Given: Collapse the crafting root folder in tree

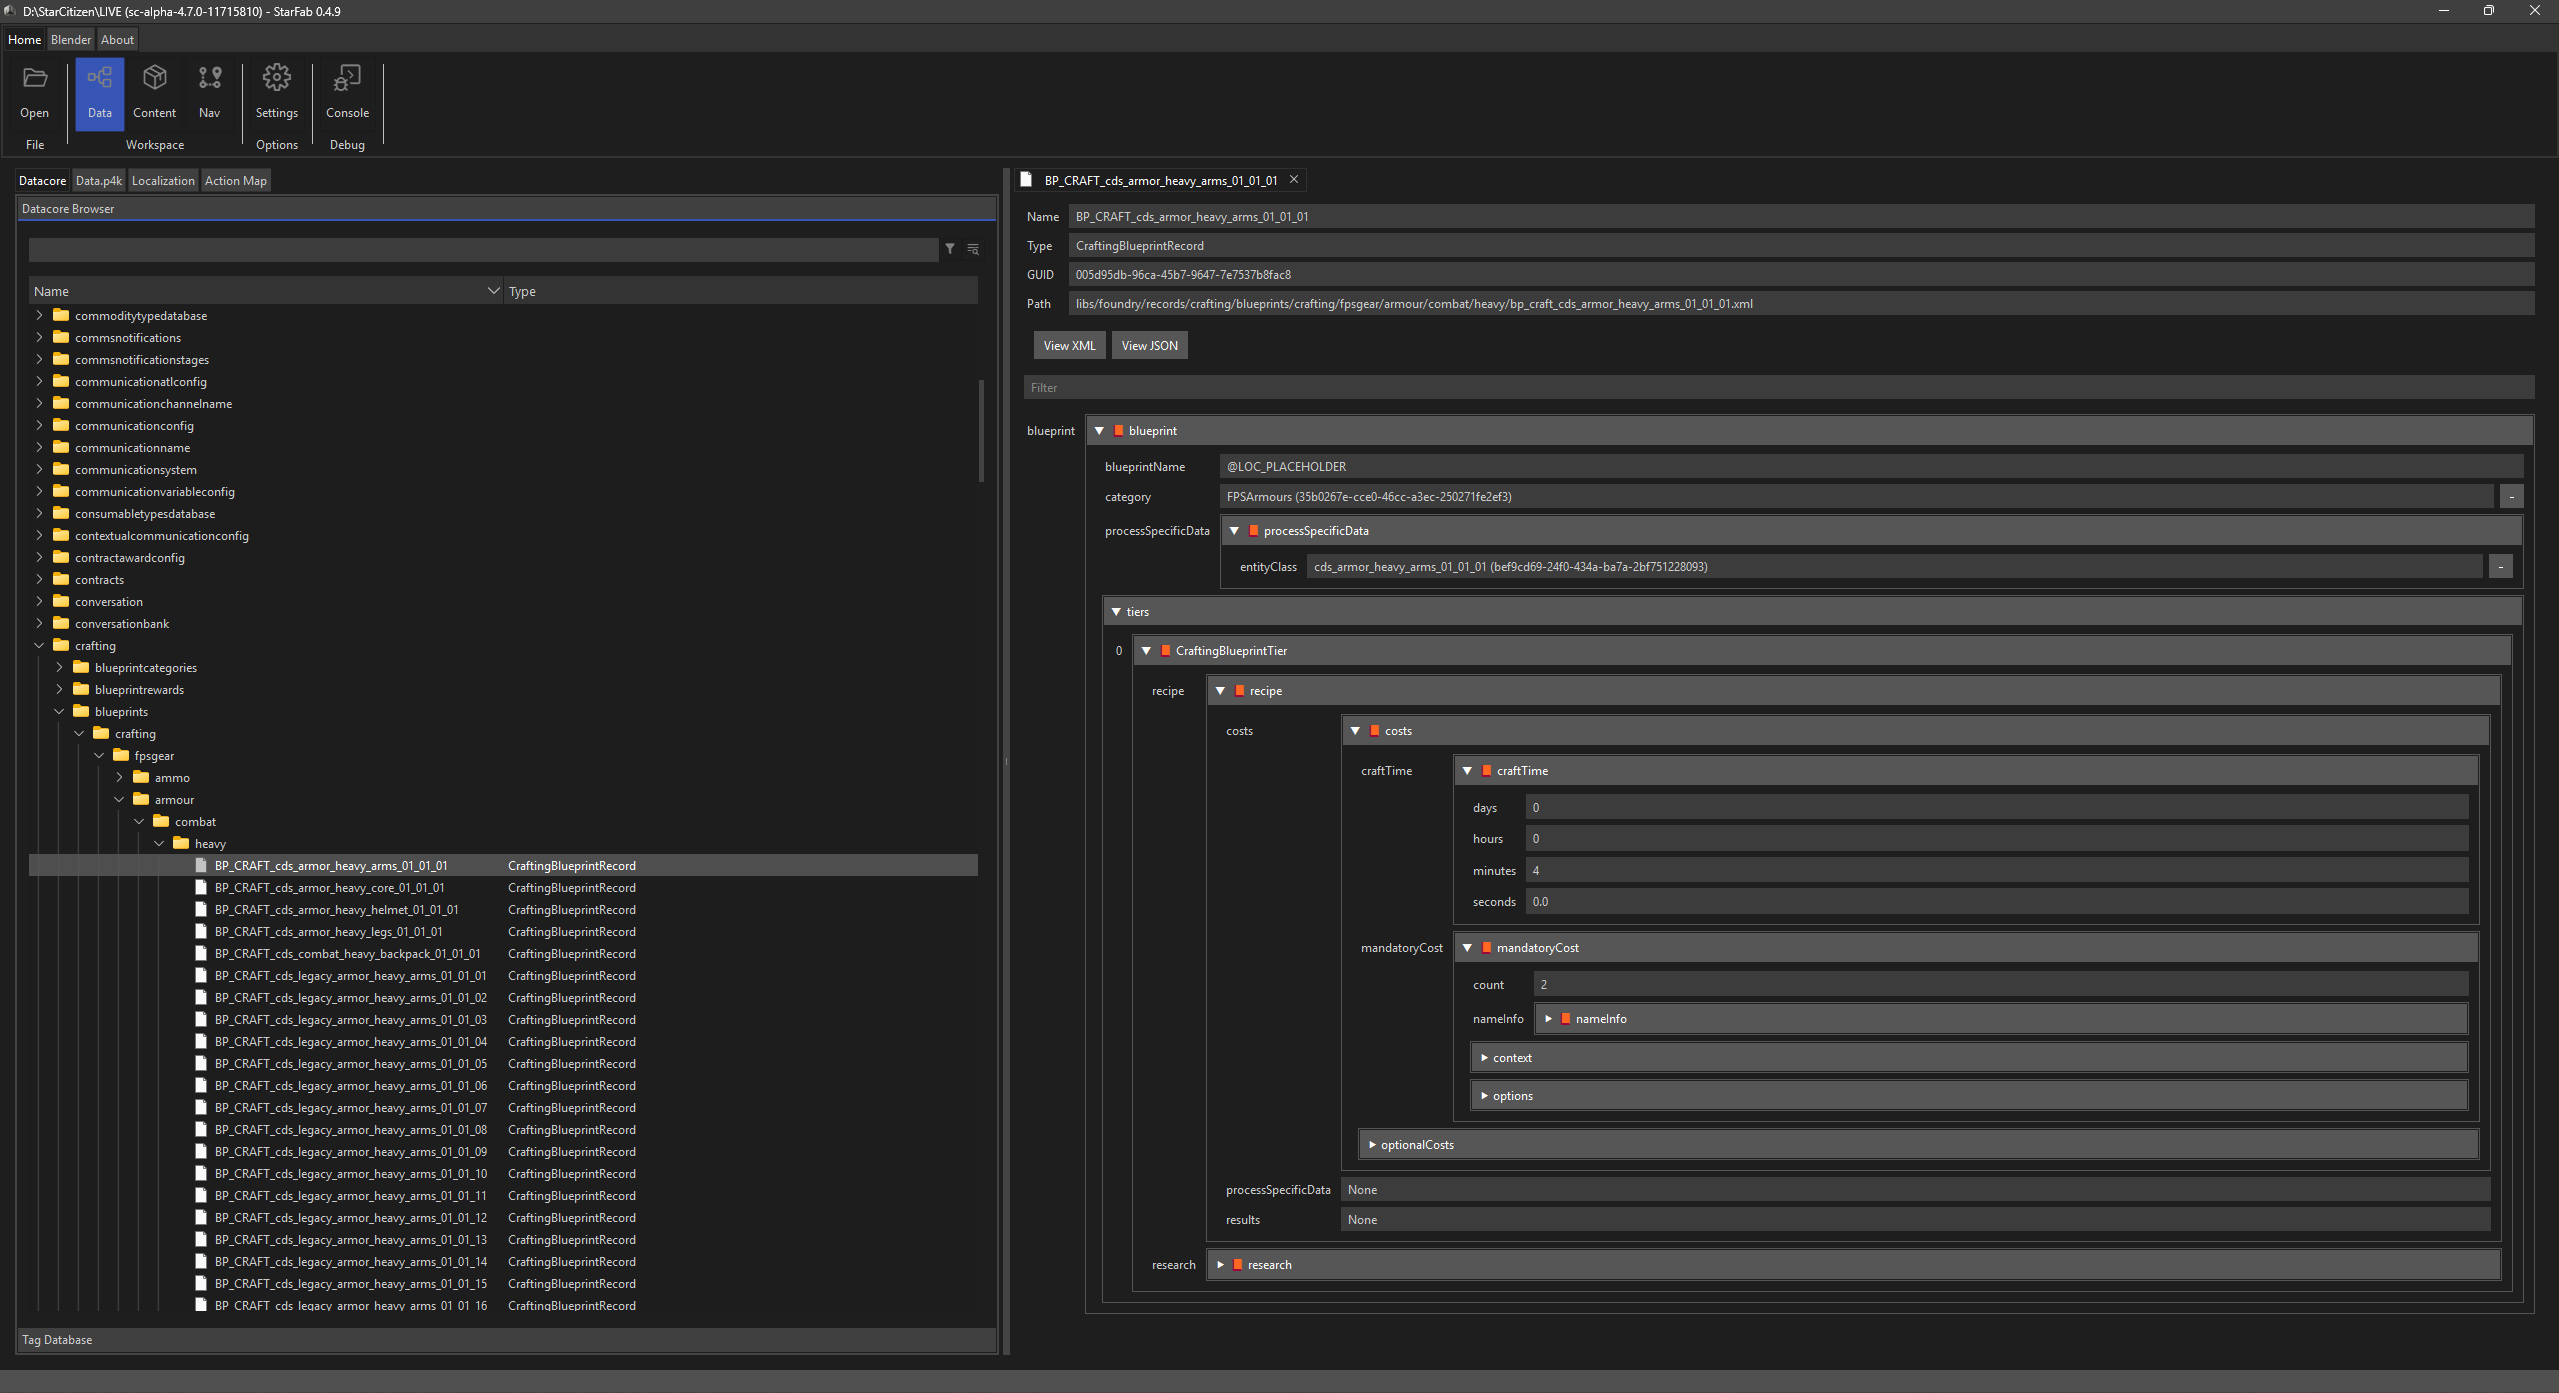Looking at the screenshot, I should (x=39, y=646).
